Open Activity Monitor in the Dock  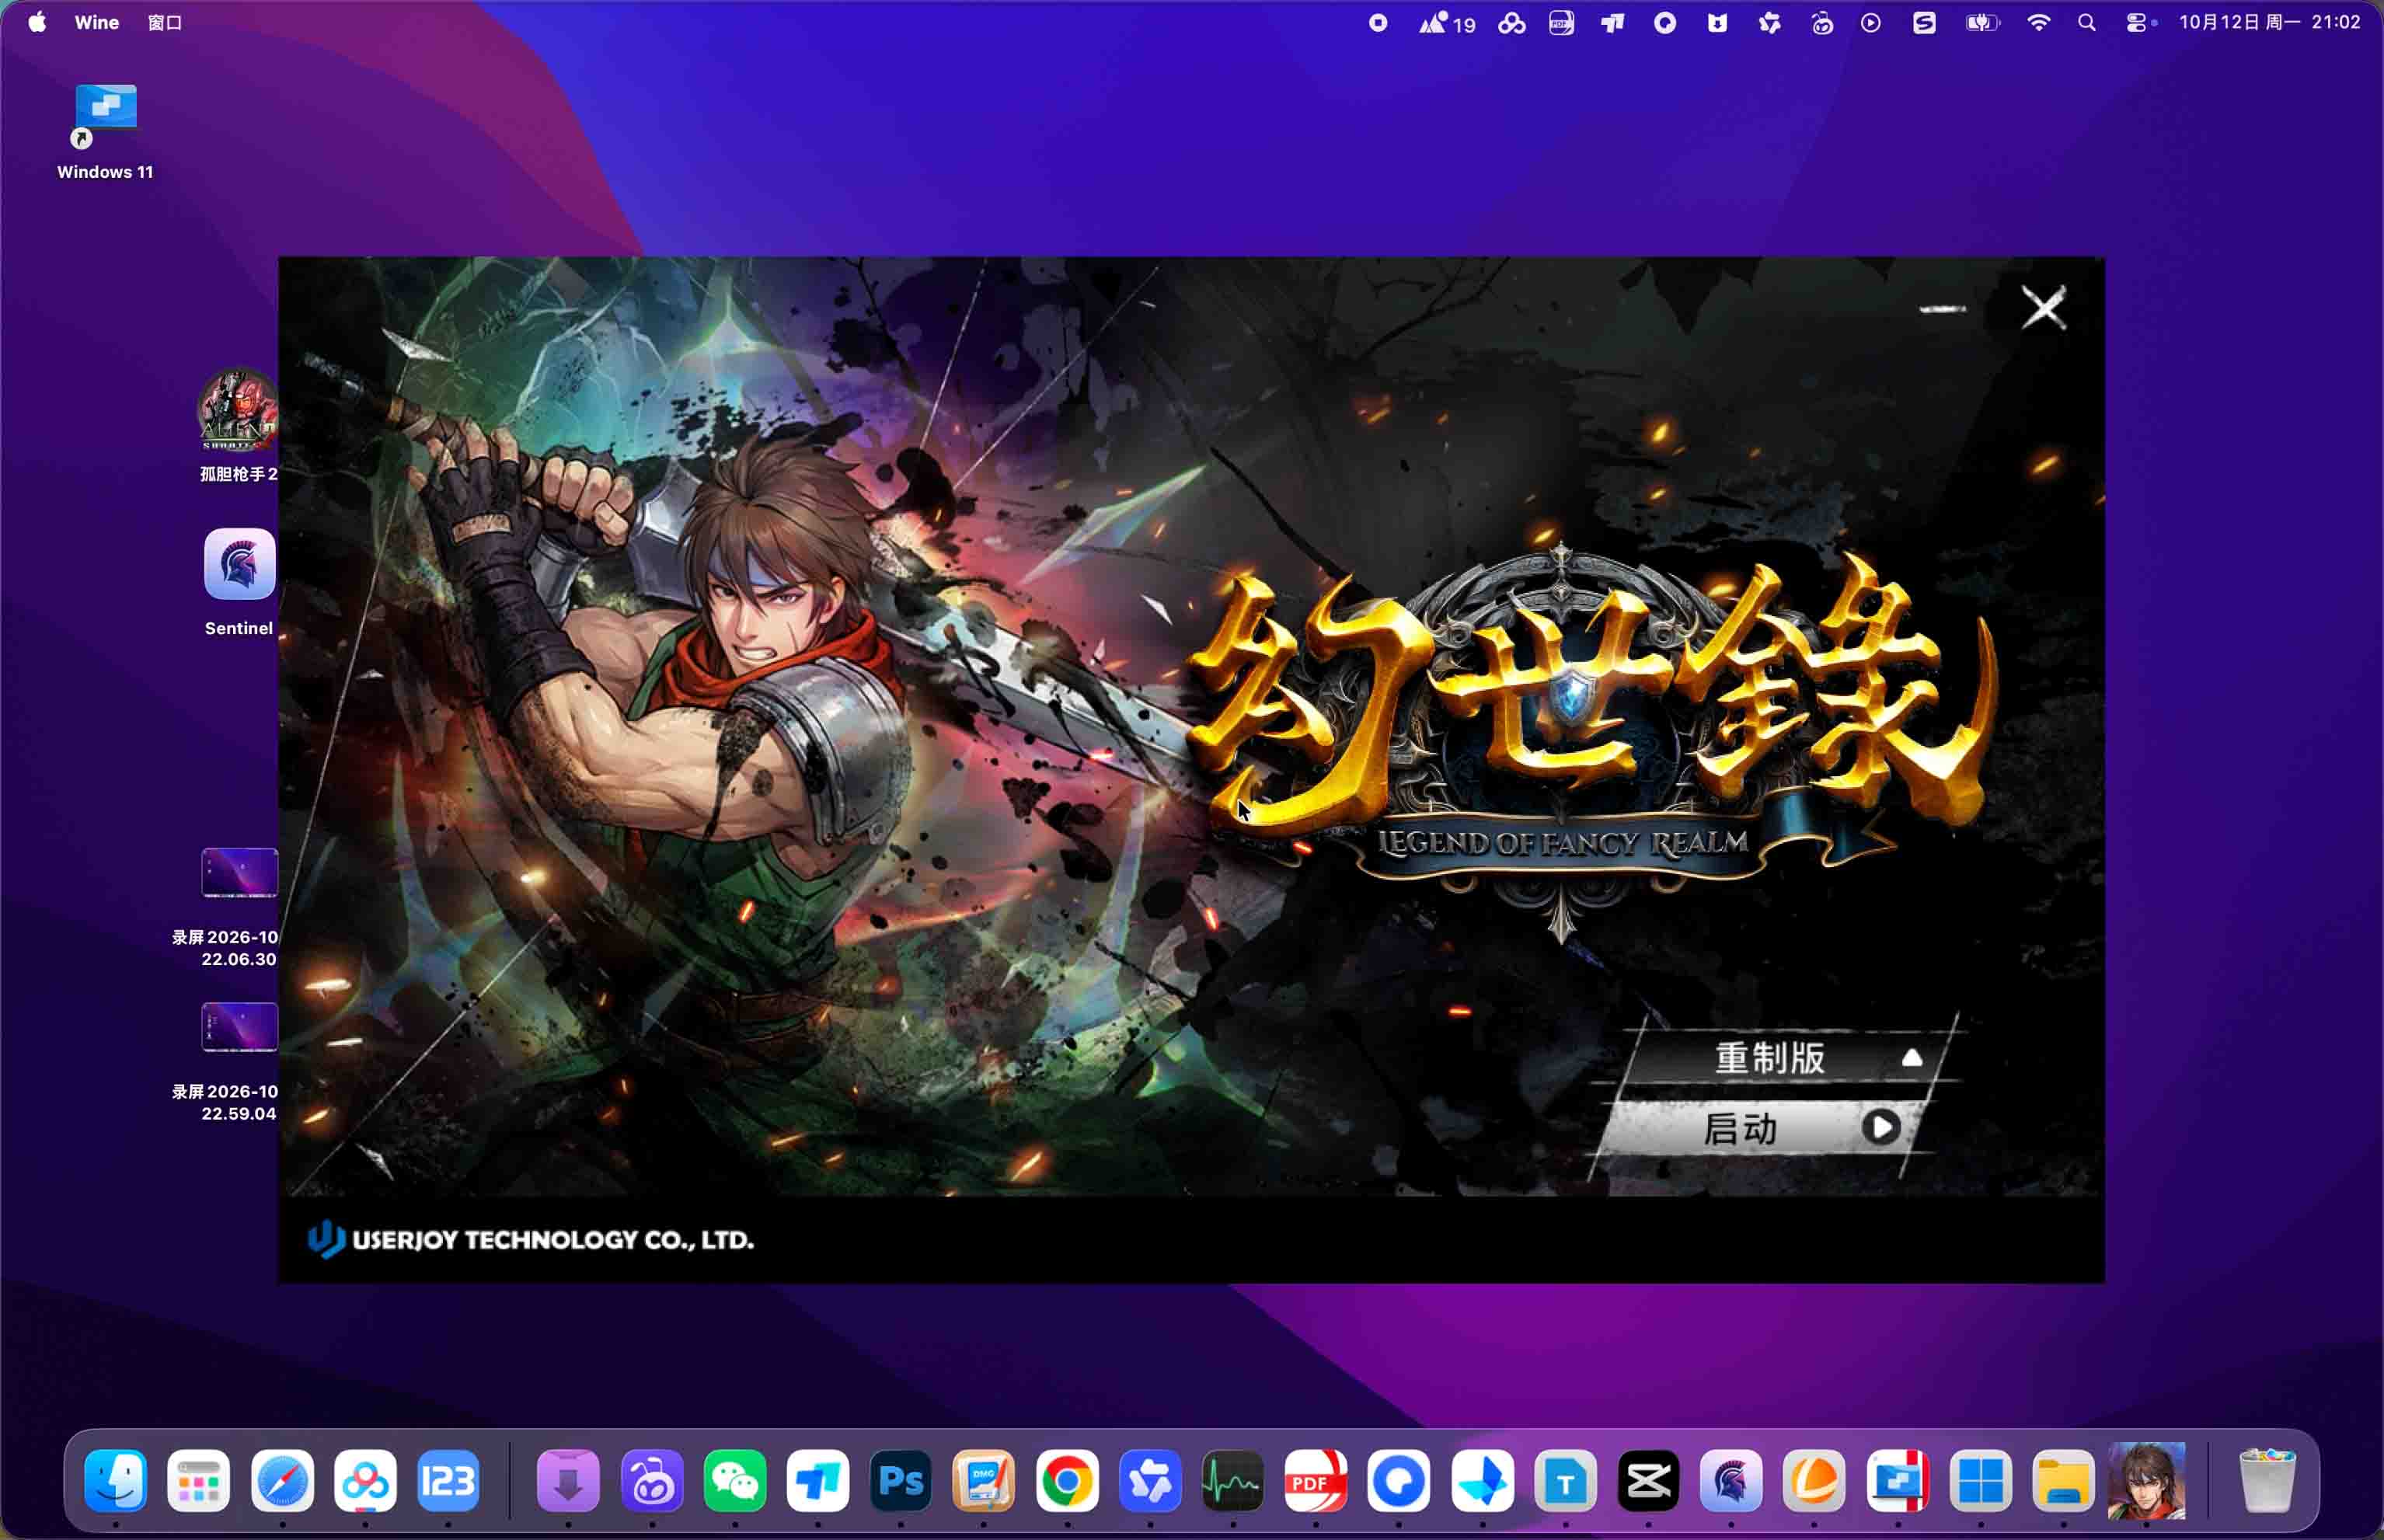click(x=1233, y=1480)
